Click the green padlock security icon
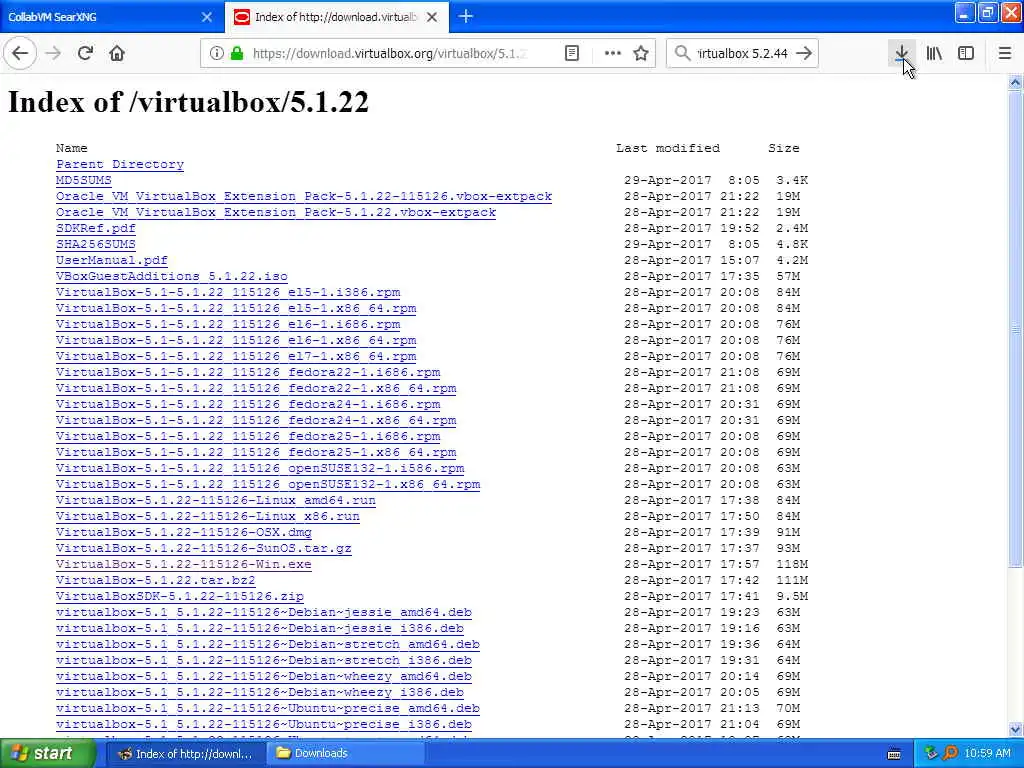The height and width of the screenshot is (768, 1024). [x=237, y=54]
